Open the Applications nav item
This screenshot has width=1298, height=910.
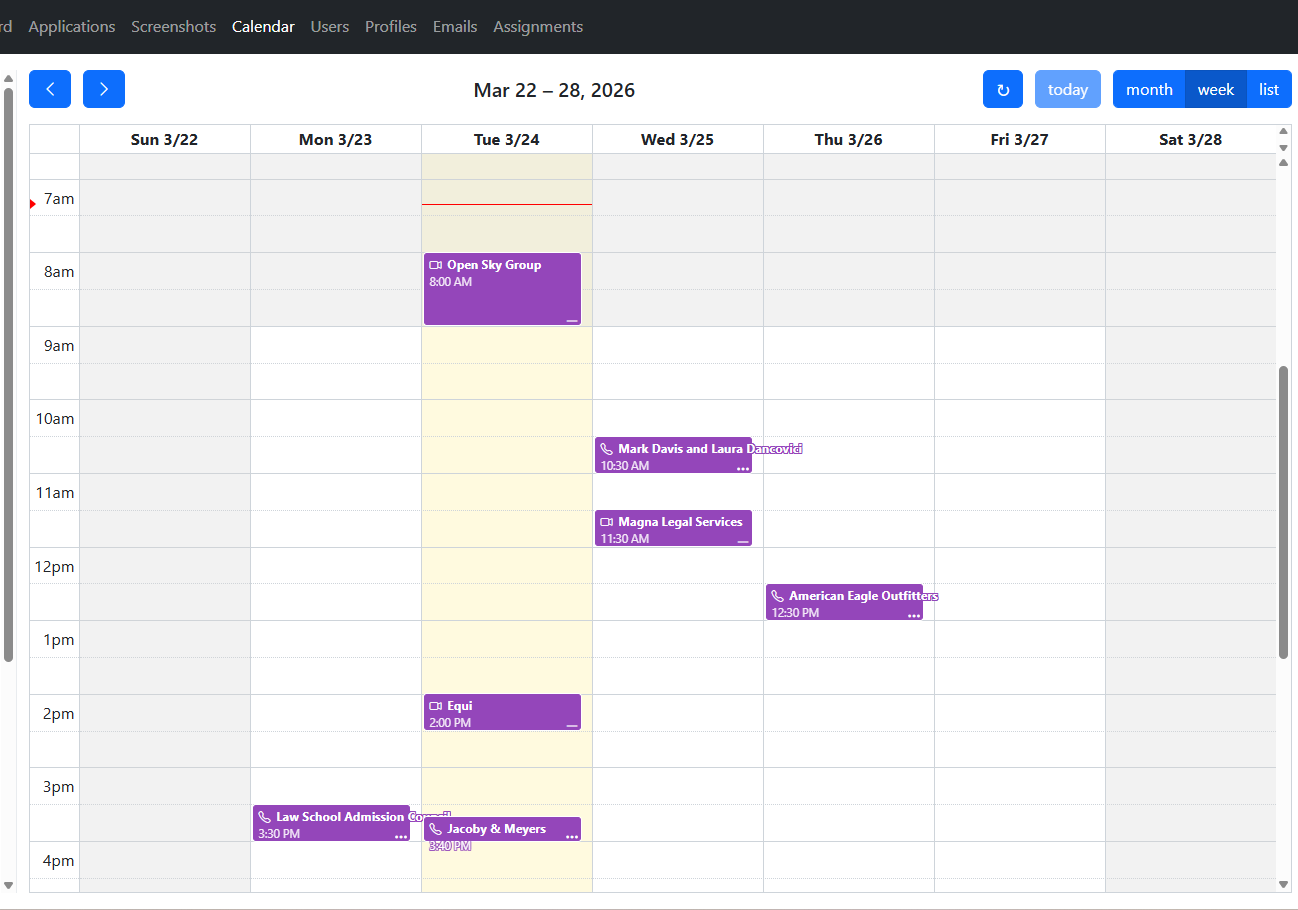click(x=72, y=27)
